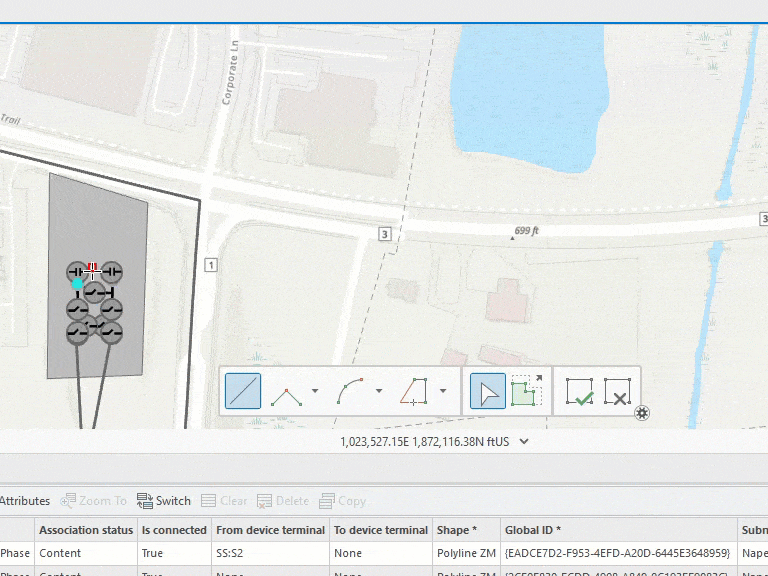The height and width of the screenshot is (576, 768).
Task: Click the Edit Vertices tool icon
Action: [x=527, y=390]
